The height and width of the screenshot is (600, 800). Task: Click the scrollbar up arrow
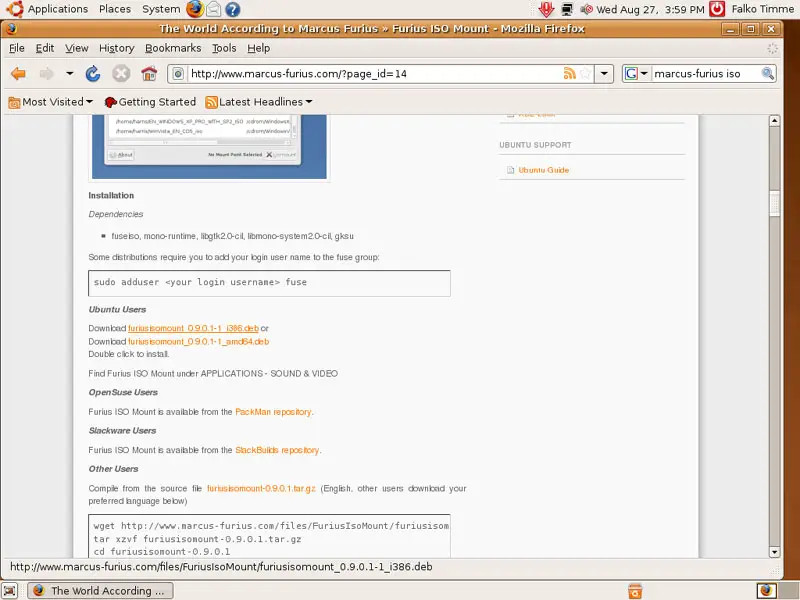click(774, 121)
